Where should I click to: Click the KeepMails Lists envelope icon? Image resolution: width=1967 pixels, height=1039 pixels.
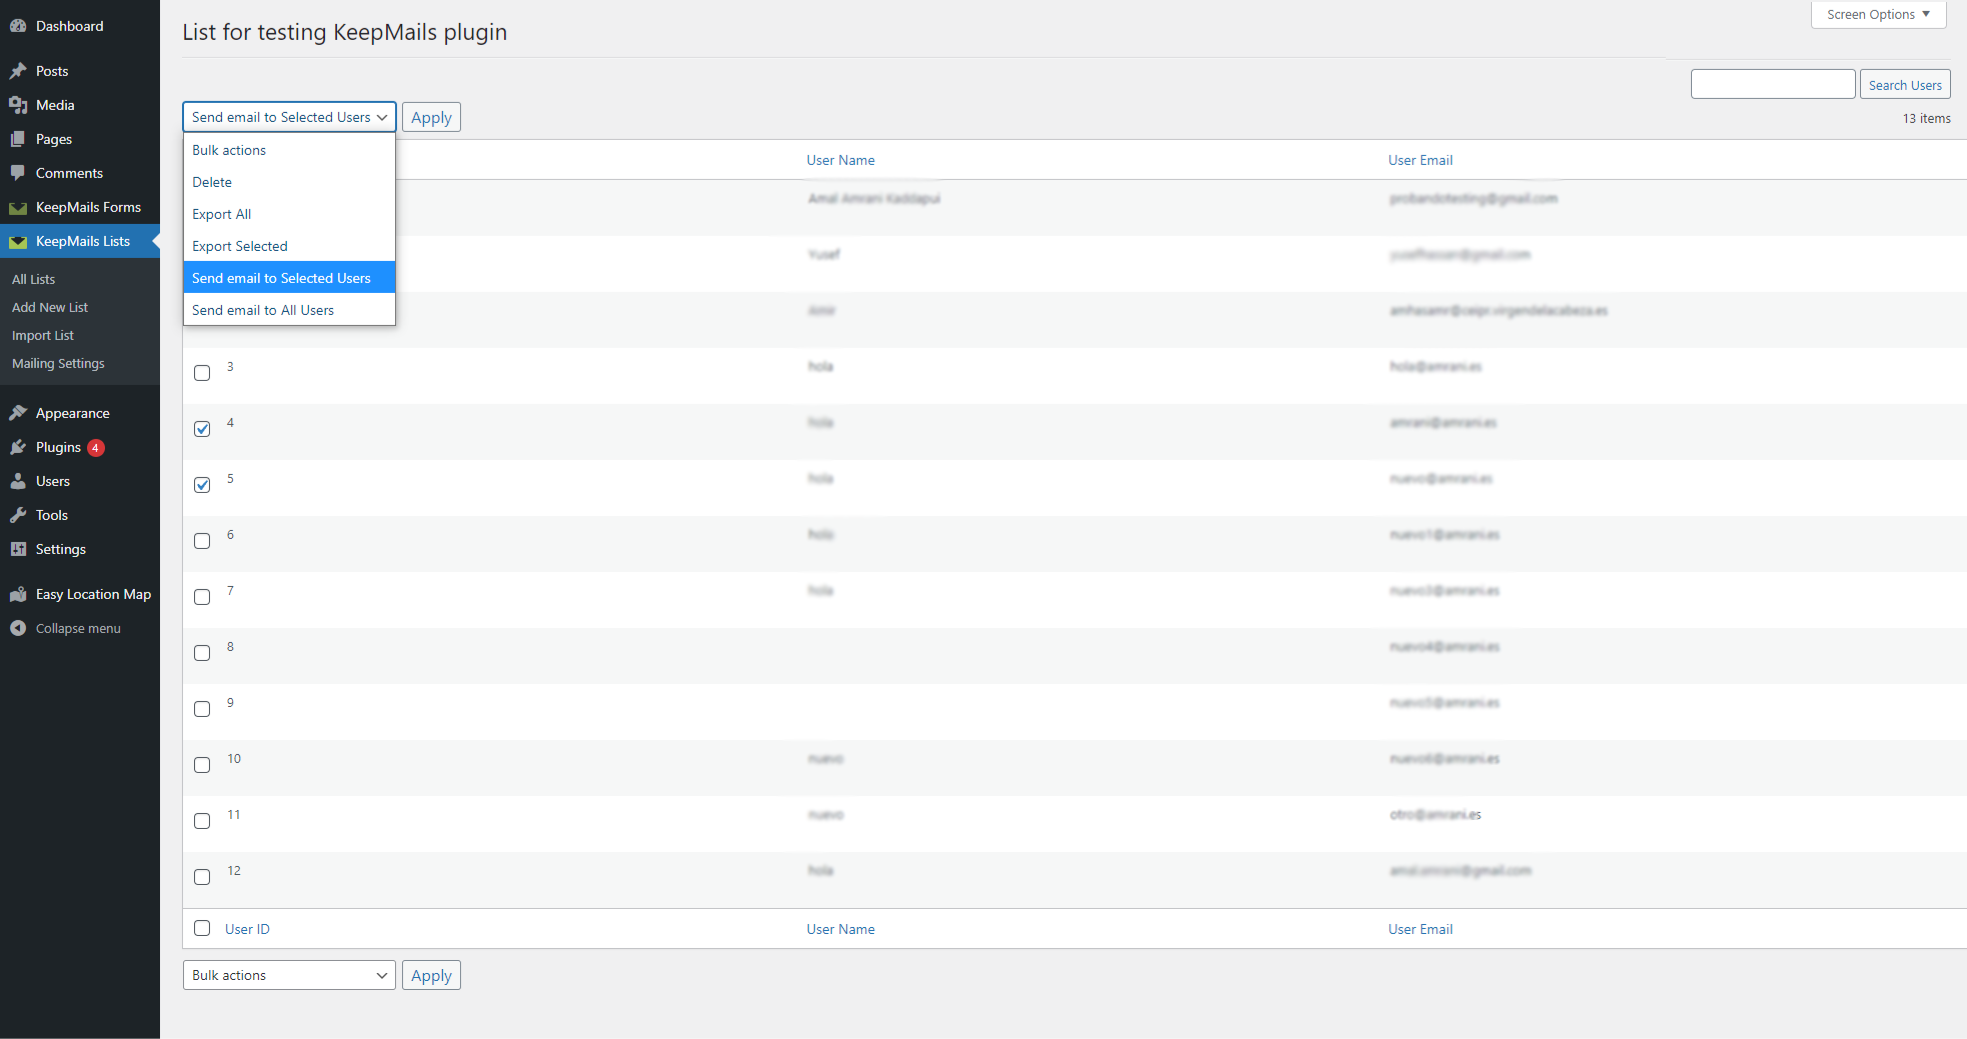tap(18, 242)
